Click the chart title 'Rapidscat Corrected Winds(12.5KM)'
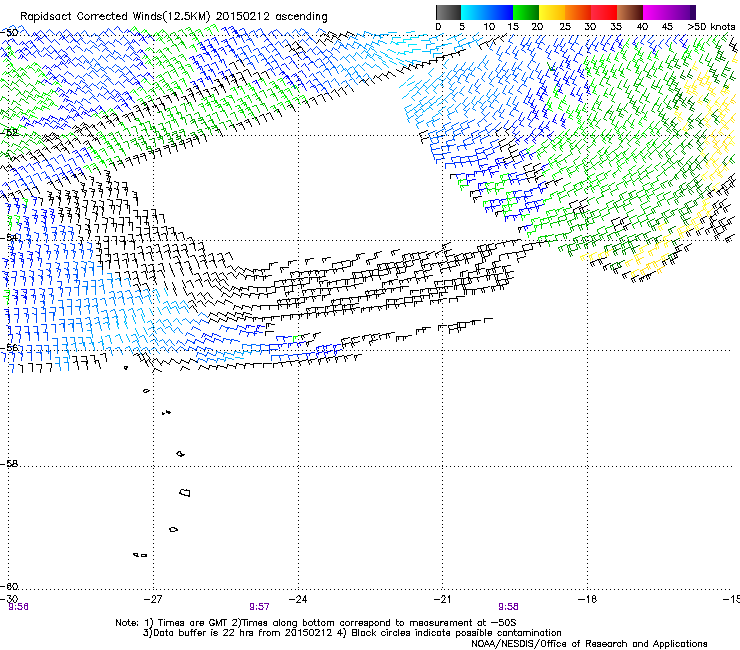 (x=115, y=17)
